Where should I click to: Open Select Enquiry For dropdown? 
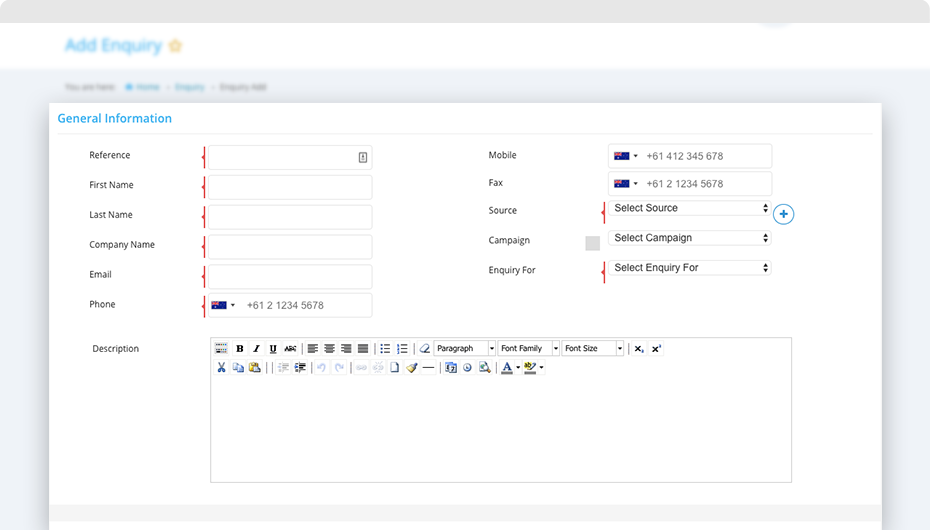point(689,268)
